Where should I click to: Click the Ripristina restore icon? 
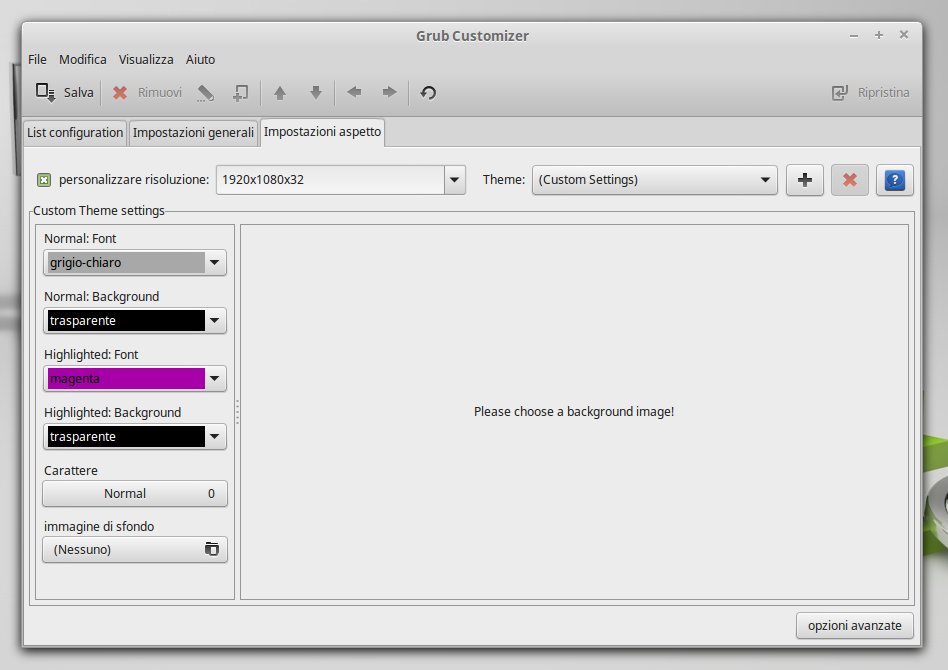pos(840,93)
